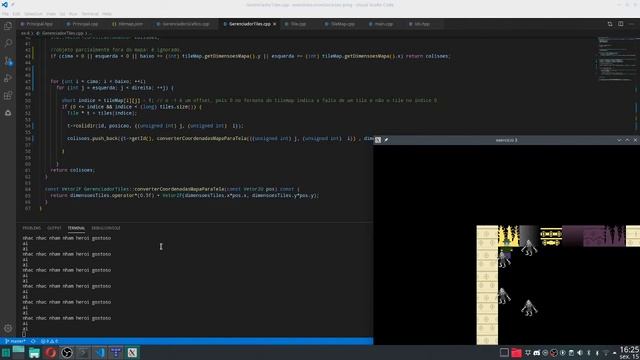The image size is (640, 360).
Task: Click the Discord icon in system tray
Action: point(536,353)
